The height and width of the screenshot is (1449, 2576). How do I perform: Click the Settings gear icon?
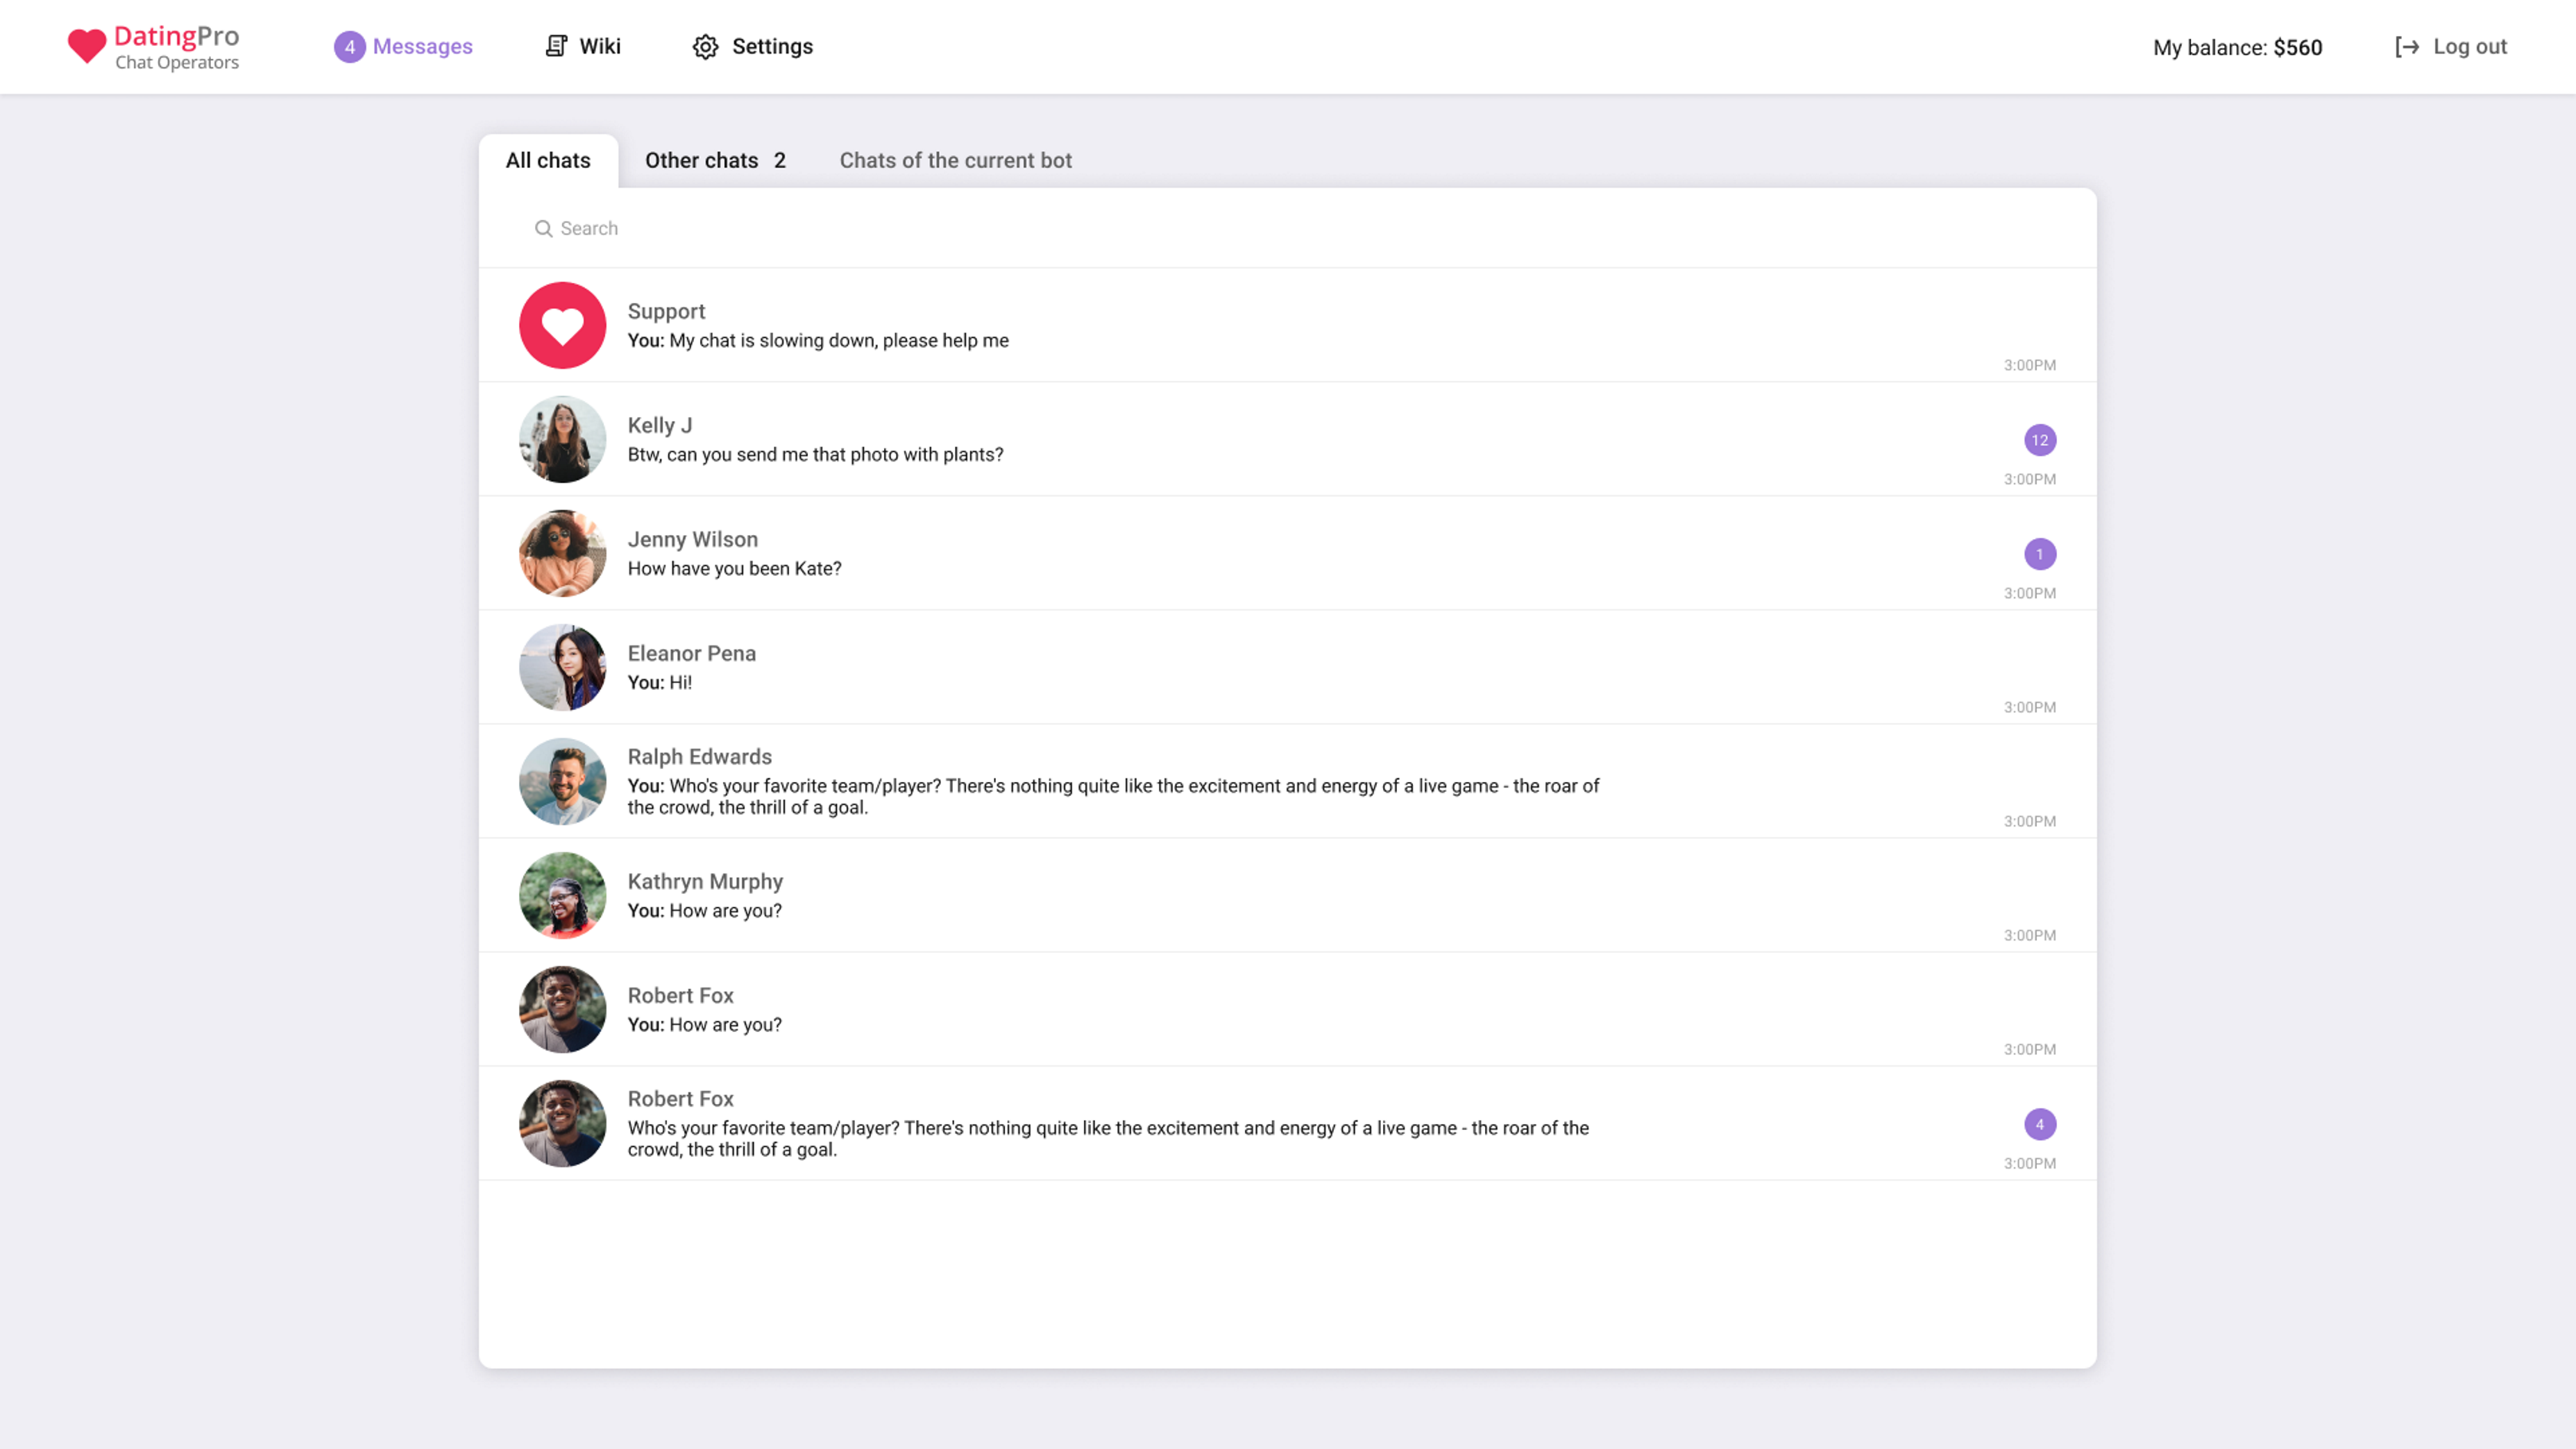point(705,47)
